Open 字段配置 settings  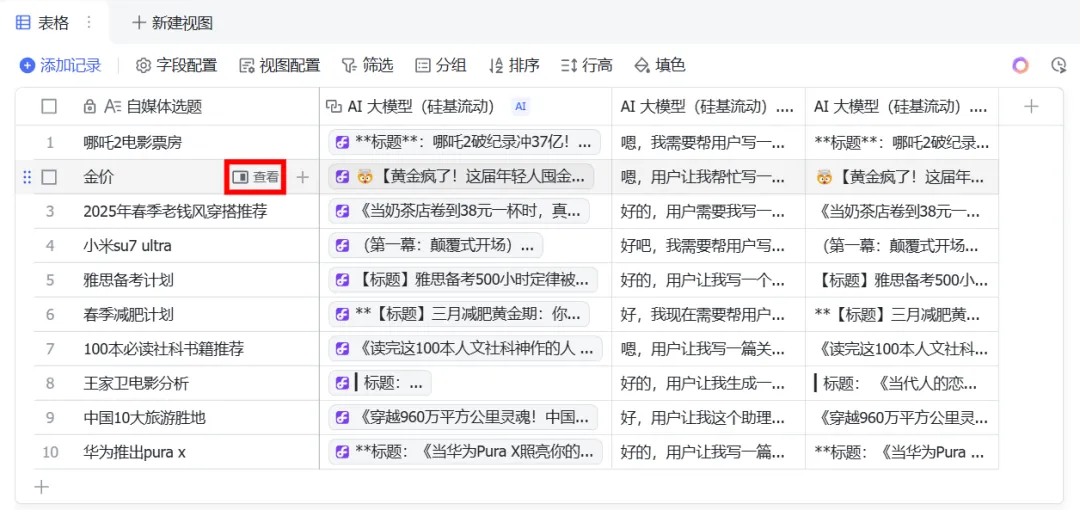tap(177, 65)
